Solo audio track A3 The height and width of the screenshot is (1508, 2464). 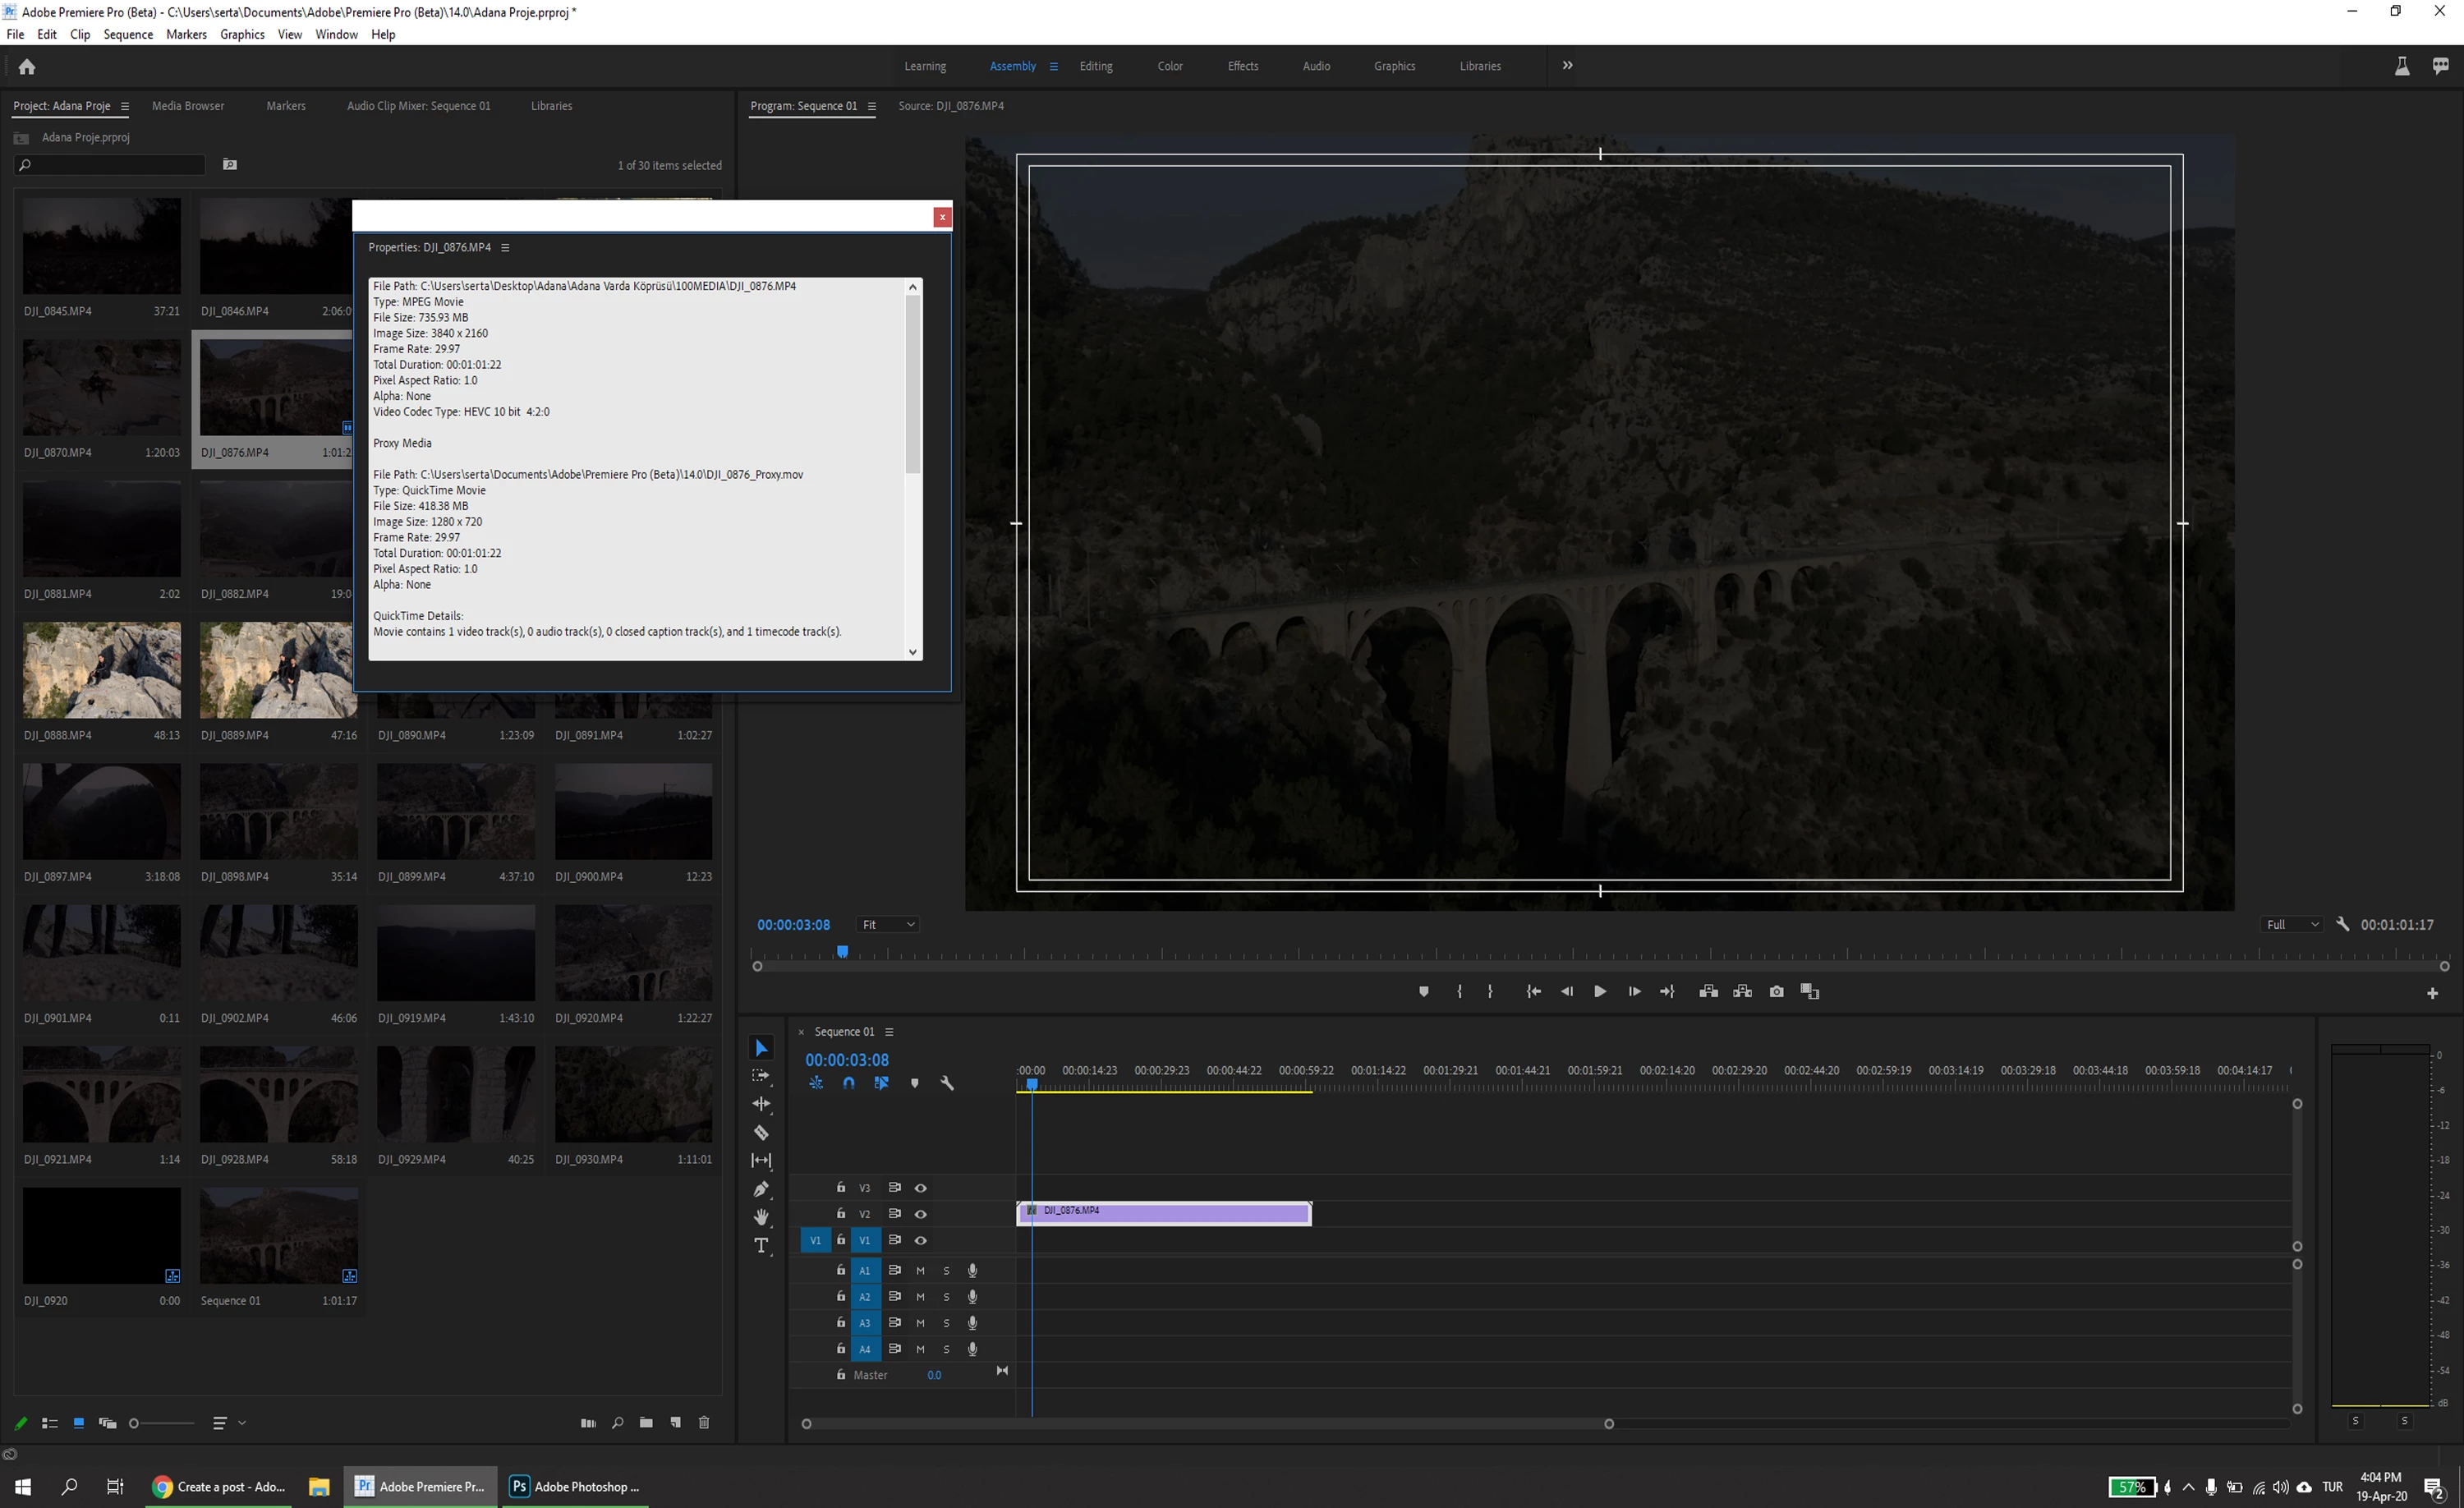pos(946,1323)
